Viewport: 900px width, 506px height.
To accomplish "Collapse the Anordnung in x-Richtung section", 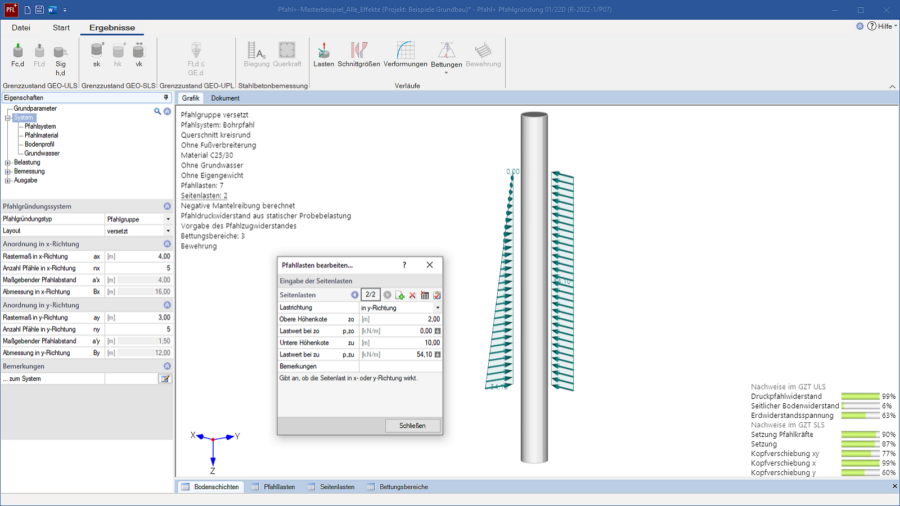I will point(167,244).
